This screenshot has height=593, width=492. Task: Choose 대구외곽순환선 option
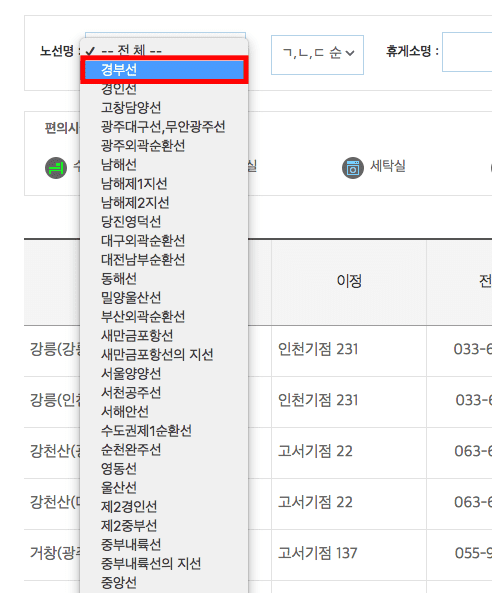164,241
